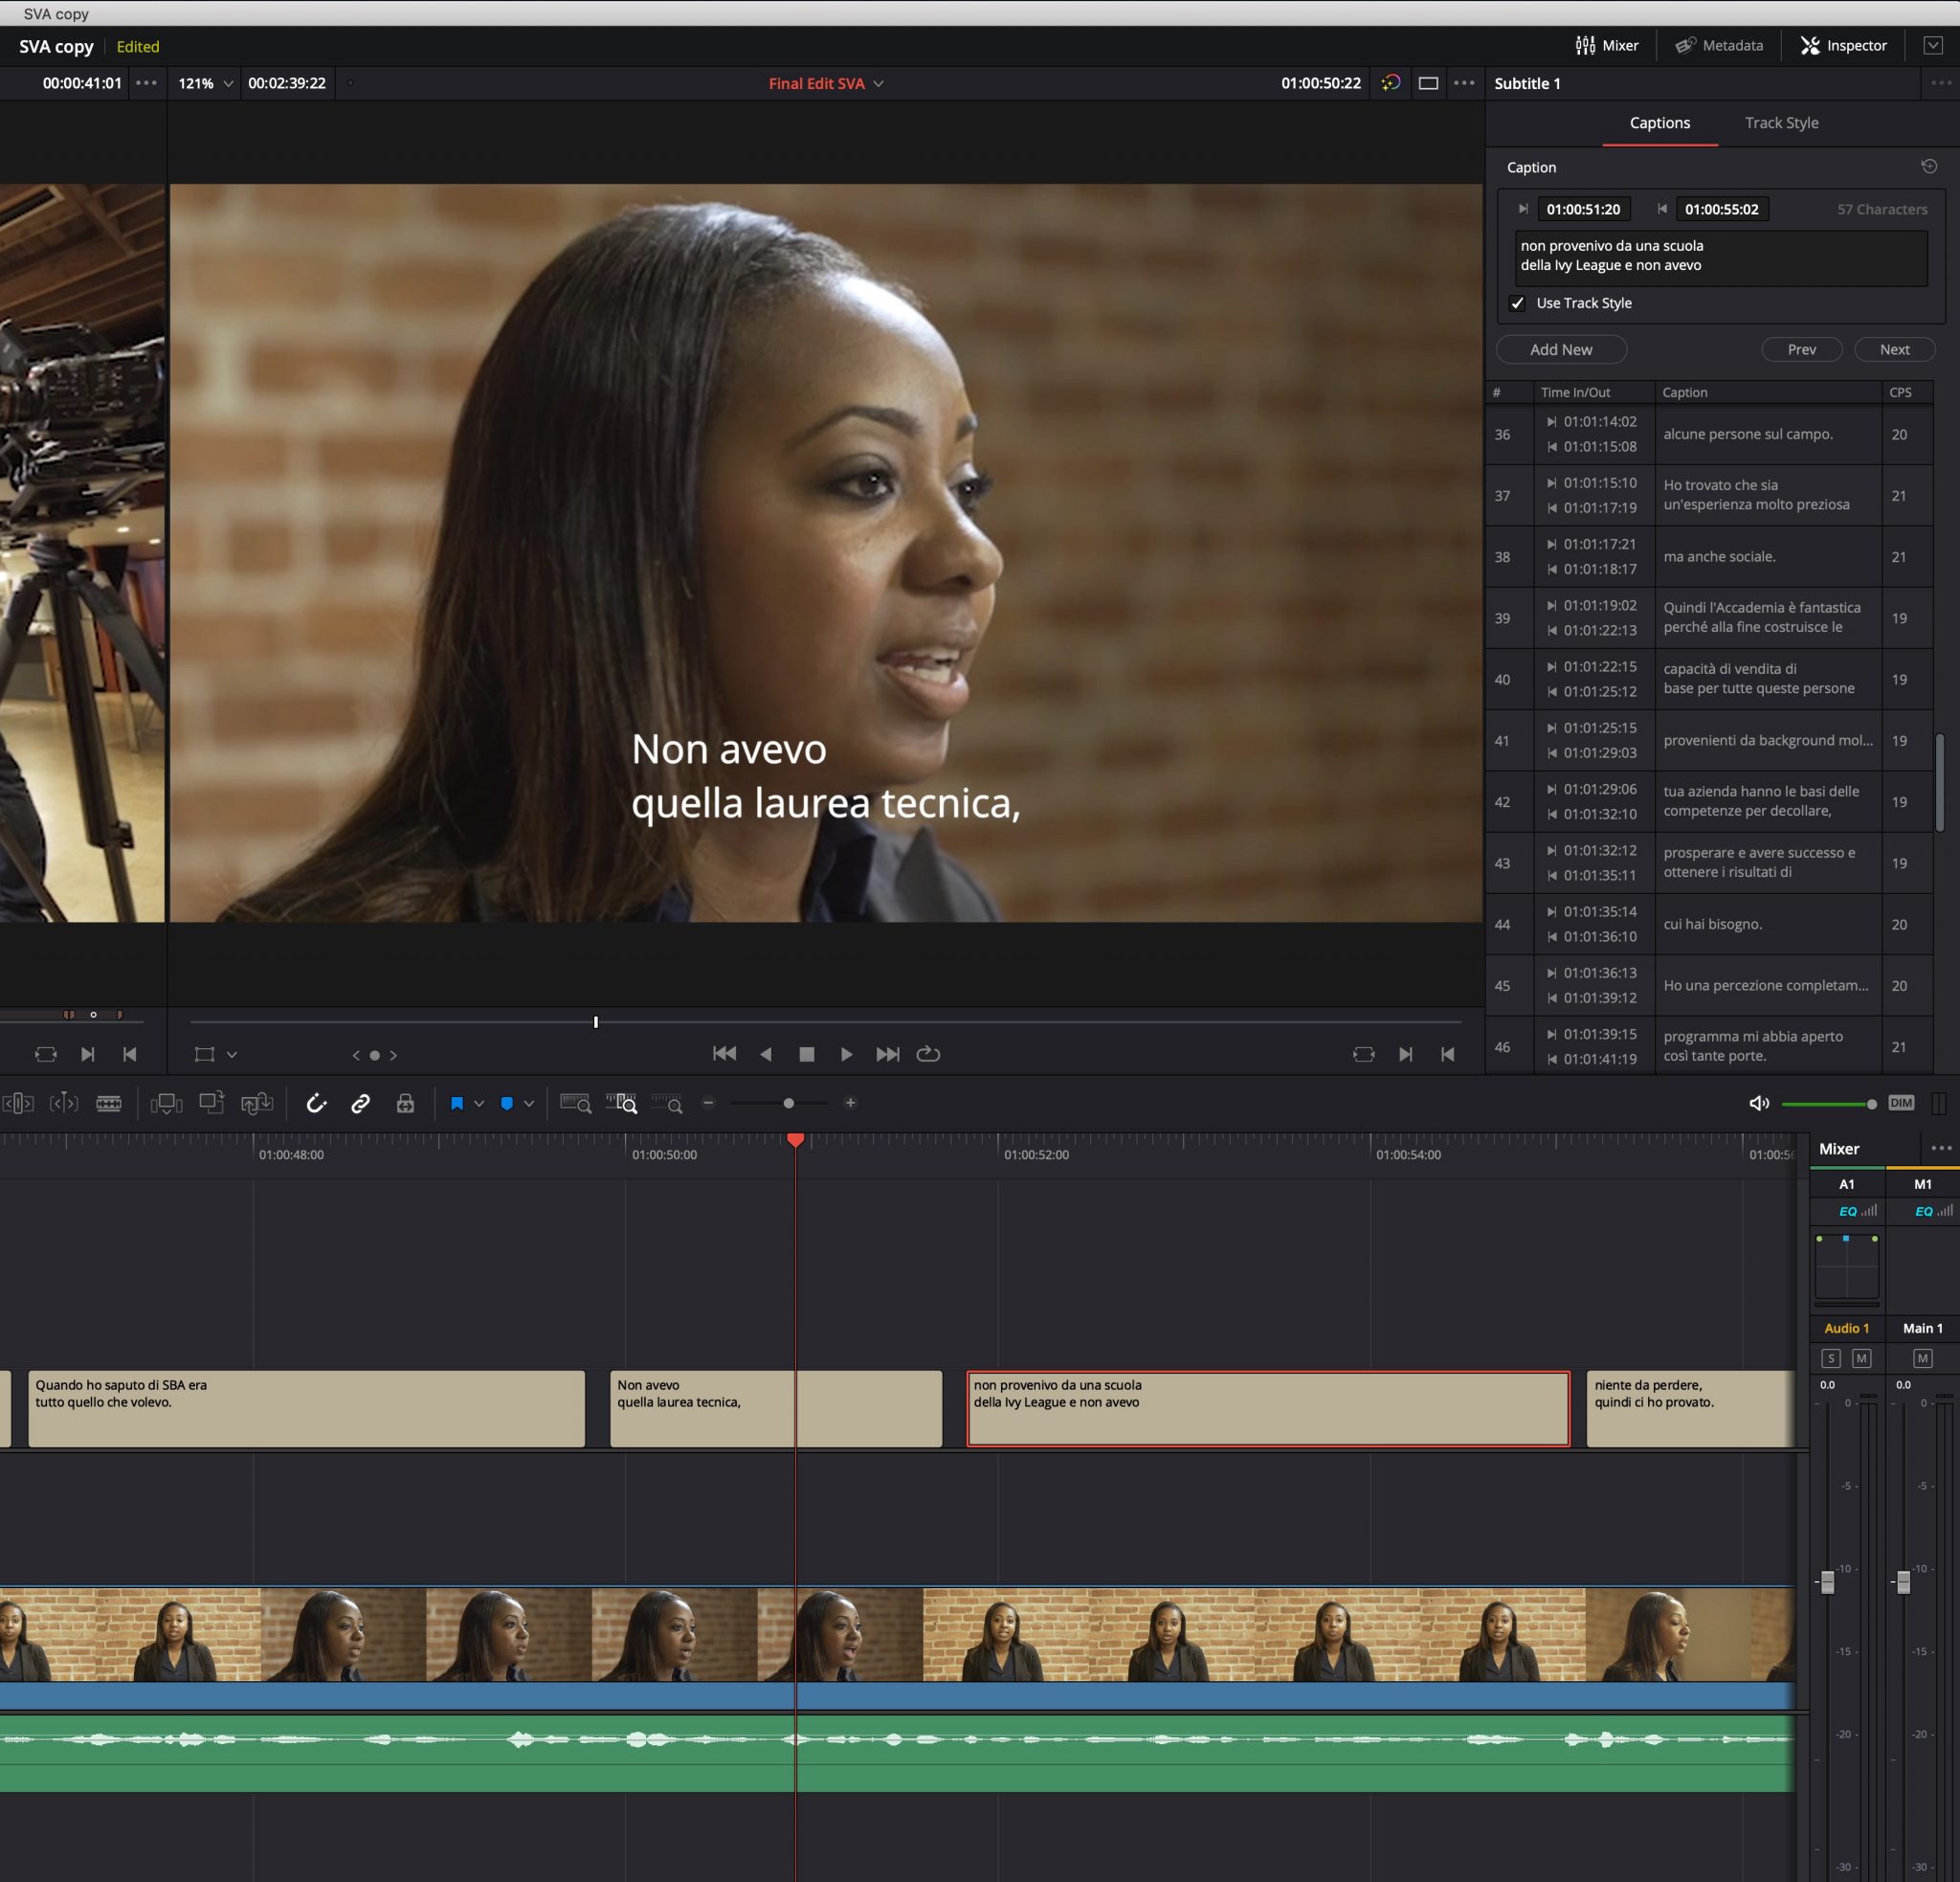This screenshot has height=1882, width=1960.
Task: Switch to the Track Style tab
Action: [x=1781, y=123]
